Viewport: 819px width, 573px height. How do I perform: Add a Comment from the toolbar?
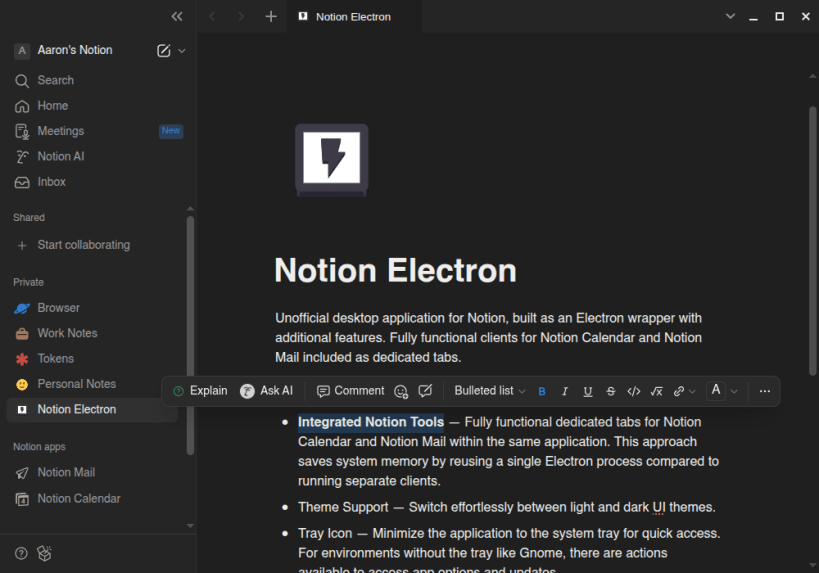point(350,391)
